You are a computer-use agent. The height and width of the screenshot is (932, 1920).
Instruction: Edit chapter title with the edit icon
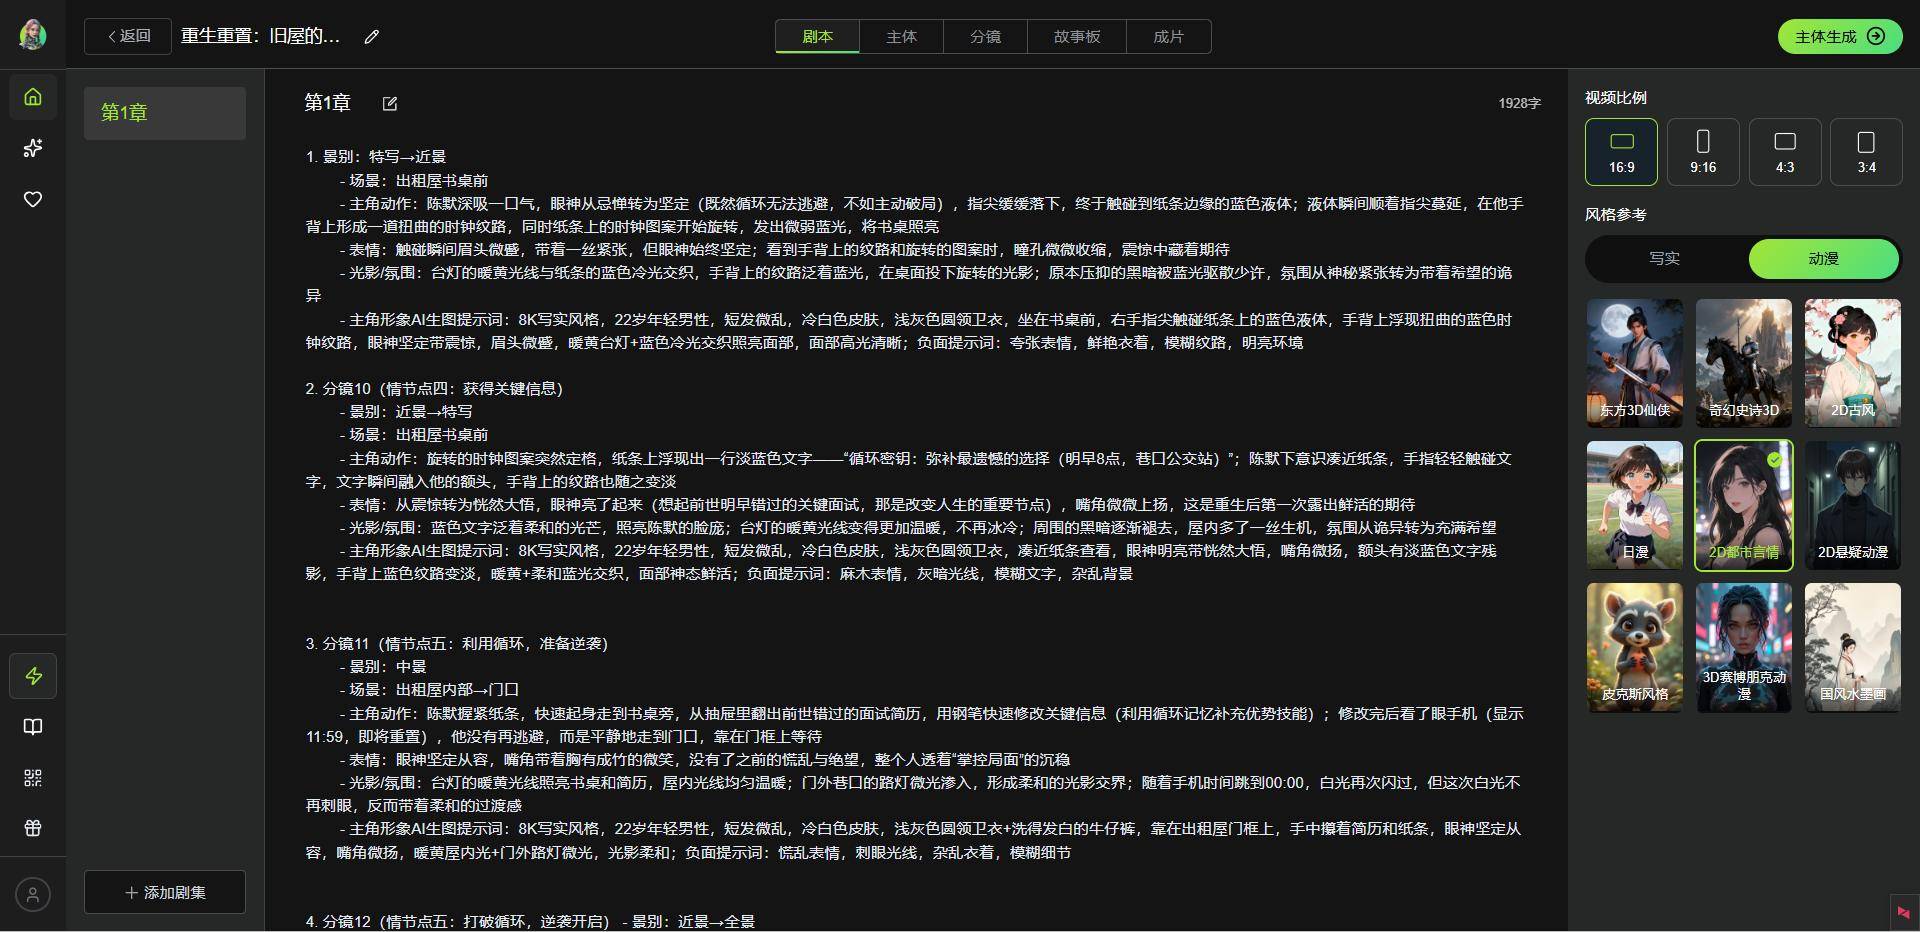(390, 103)
